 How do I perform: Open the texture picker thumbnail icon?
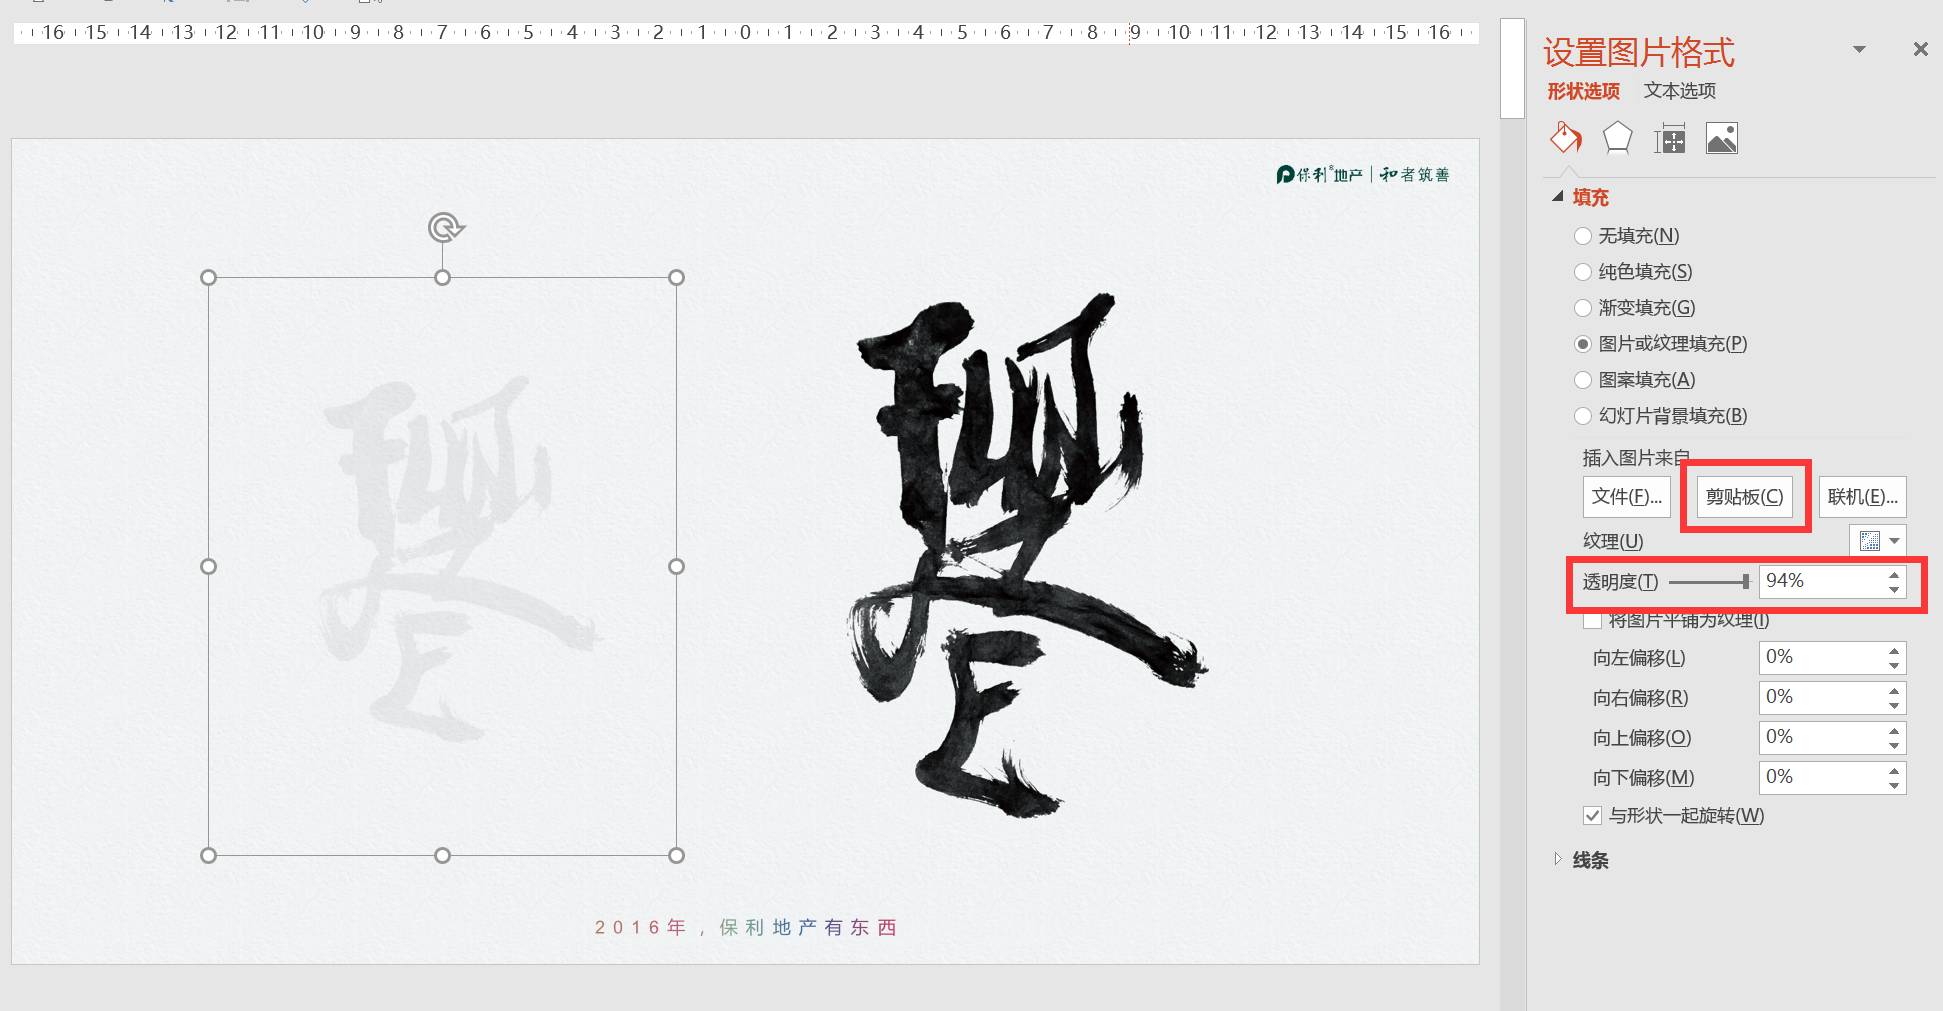coord(1869,541)
